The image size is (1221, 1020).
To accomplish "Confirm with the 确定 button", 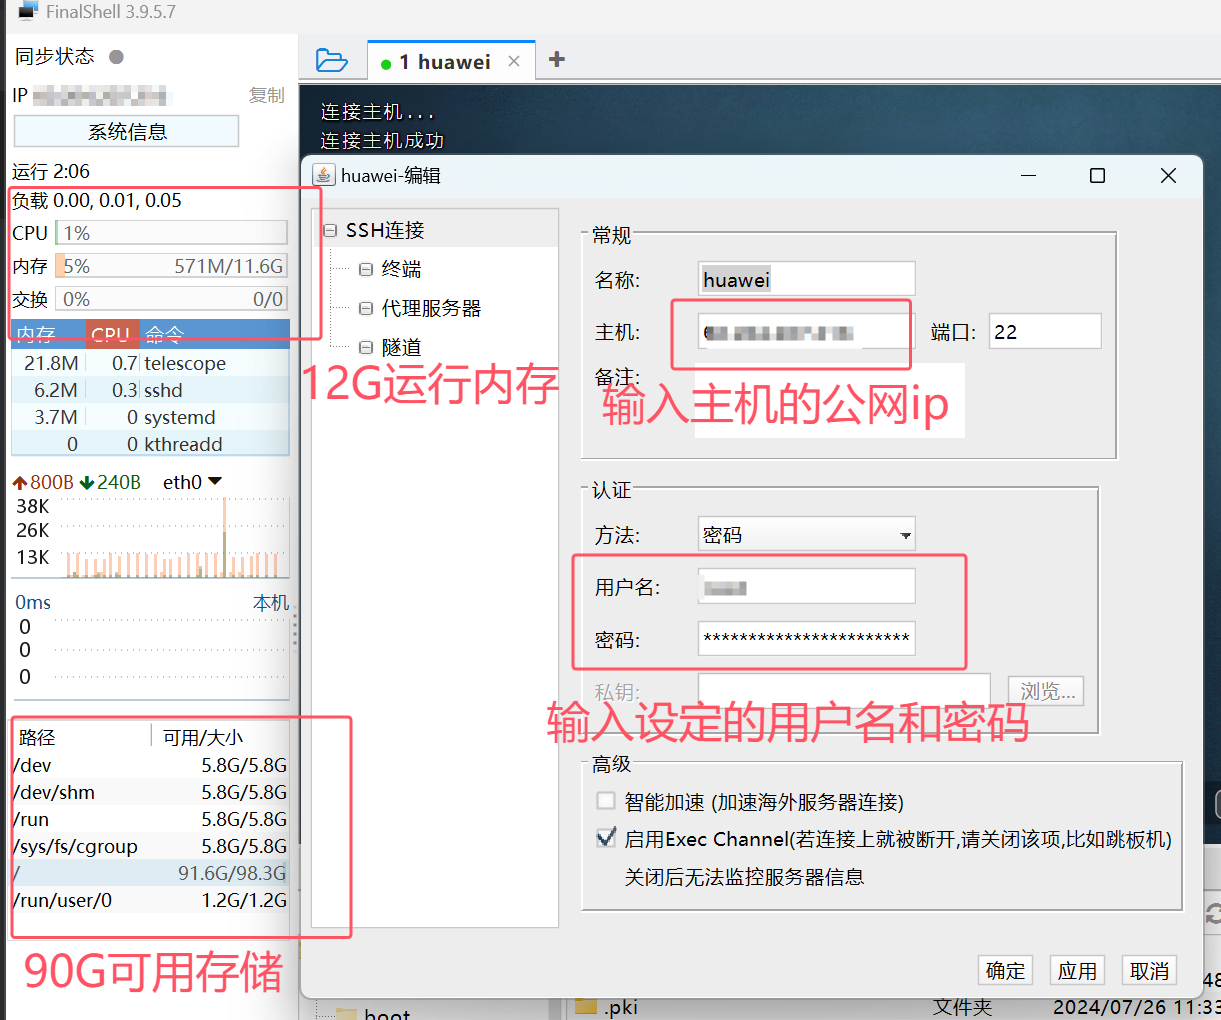I will (x=1005, y=970).
